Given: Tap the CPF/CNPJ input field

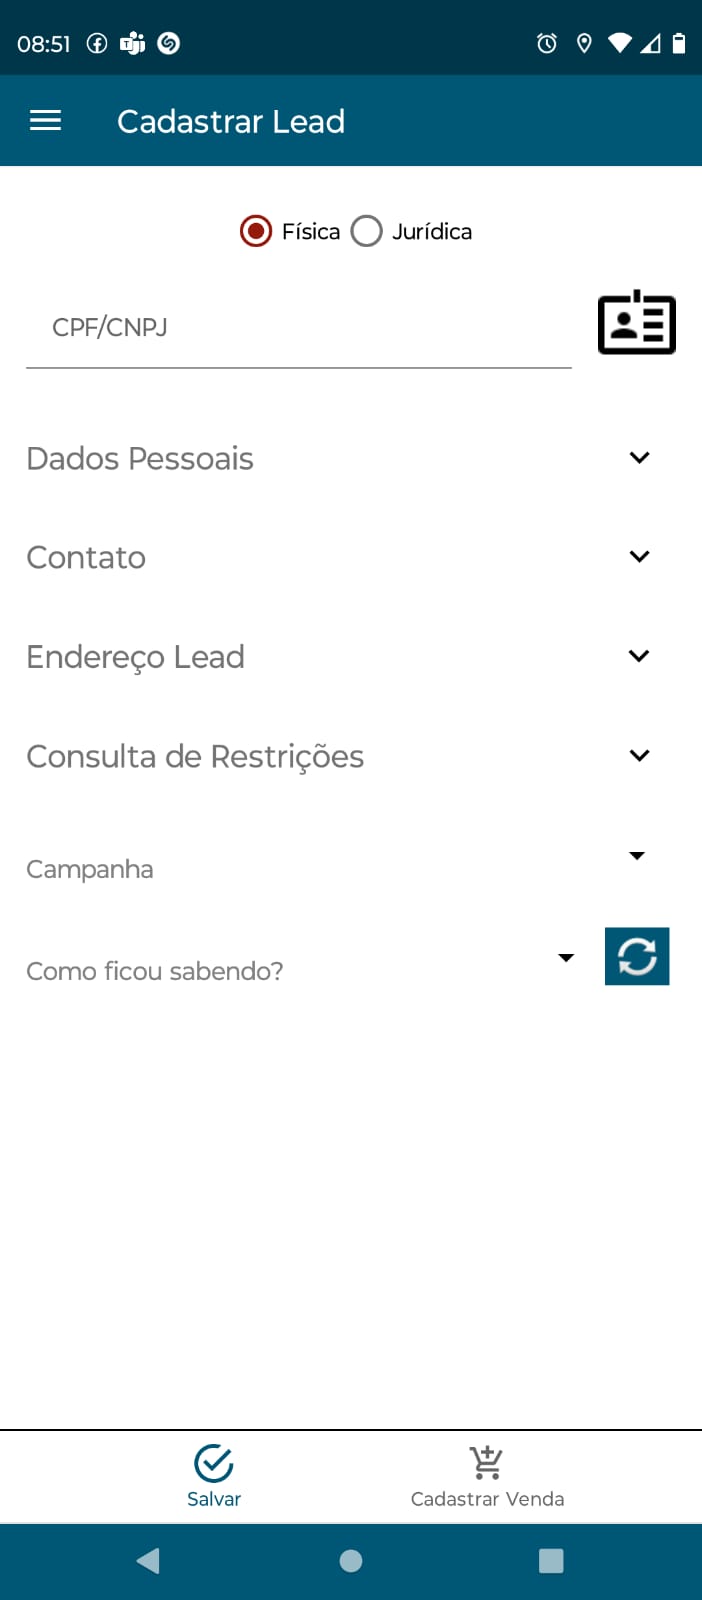Looking at the screenshot, I should (x=298, y=328).
